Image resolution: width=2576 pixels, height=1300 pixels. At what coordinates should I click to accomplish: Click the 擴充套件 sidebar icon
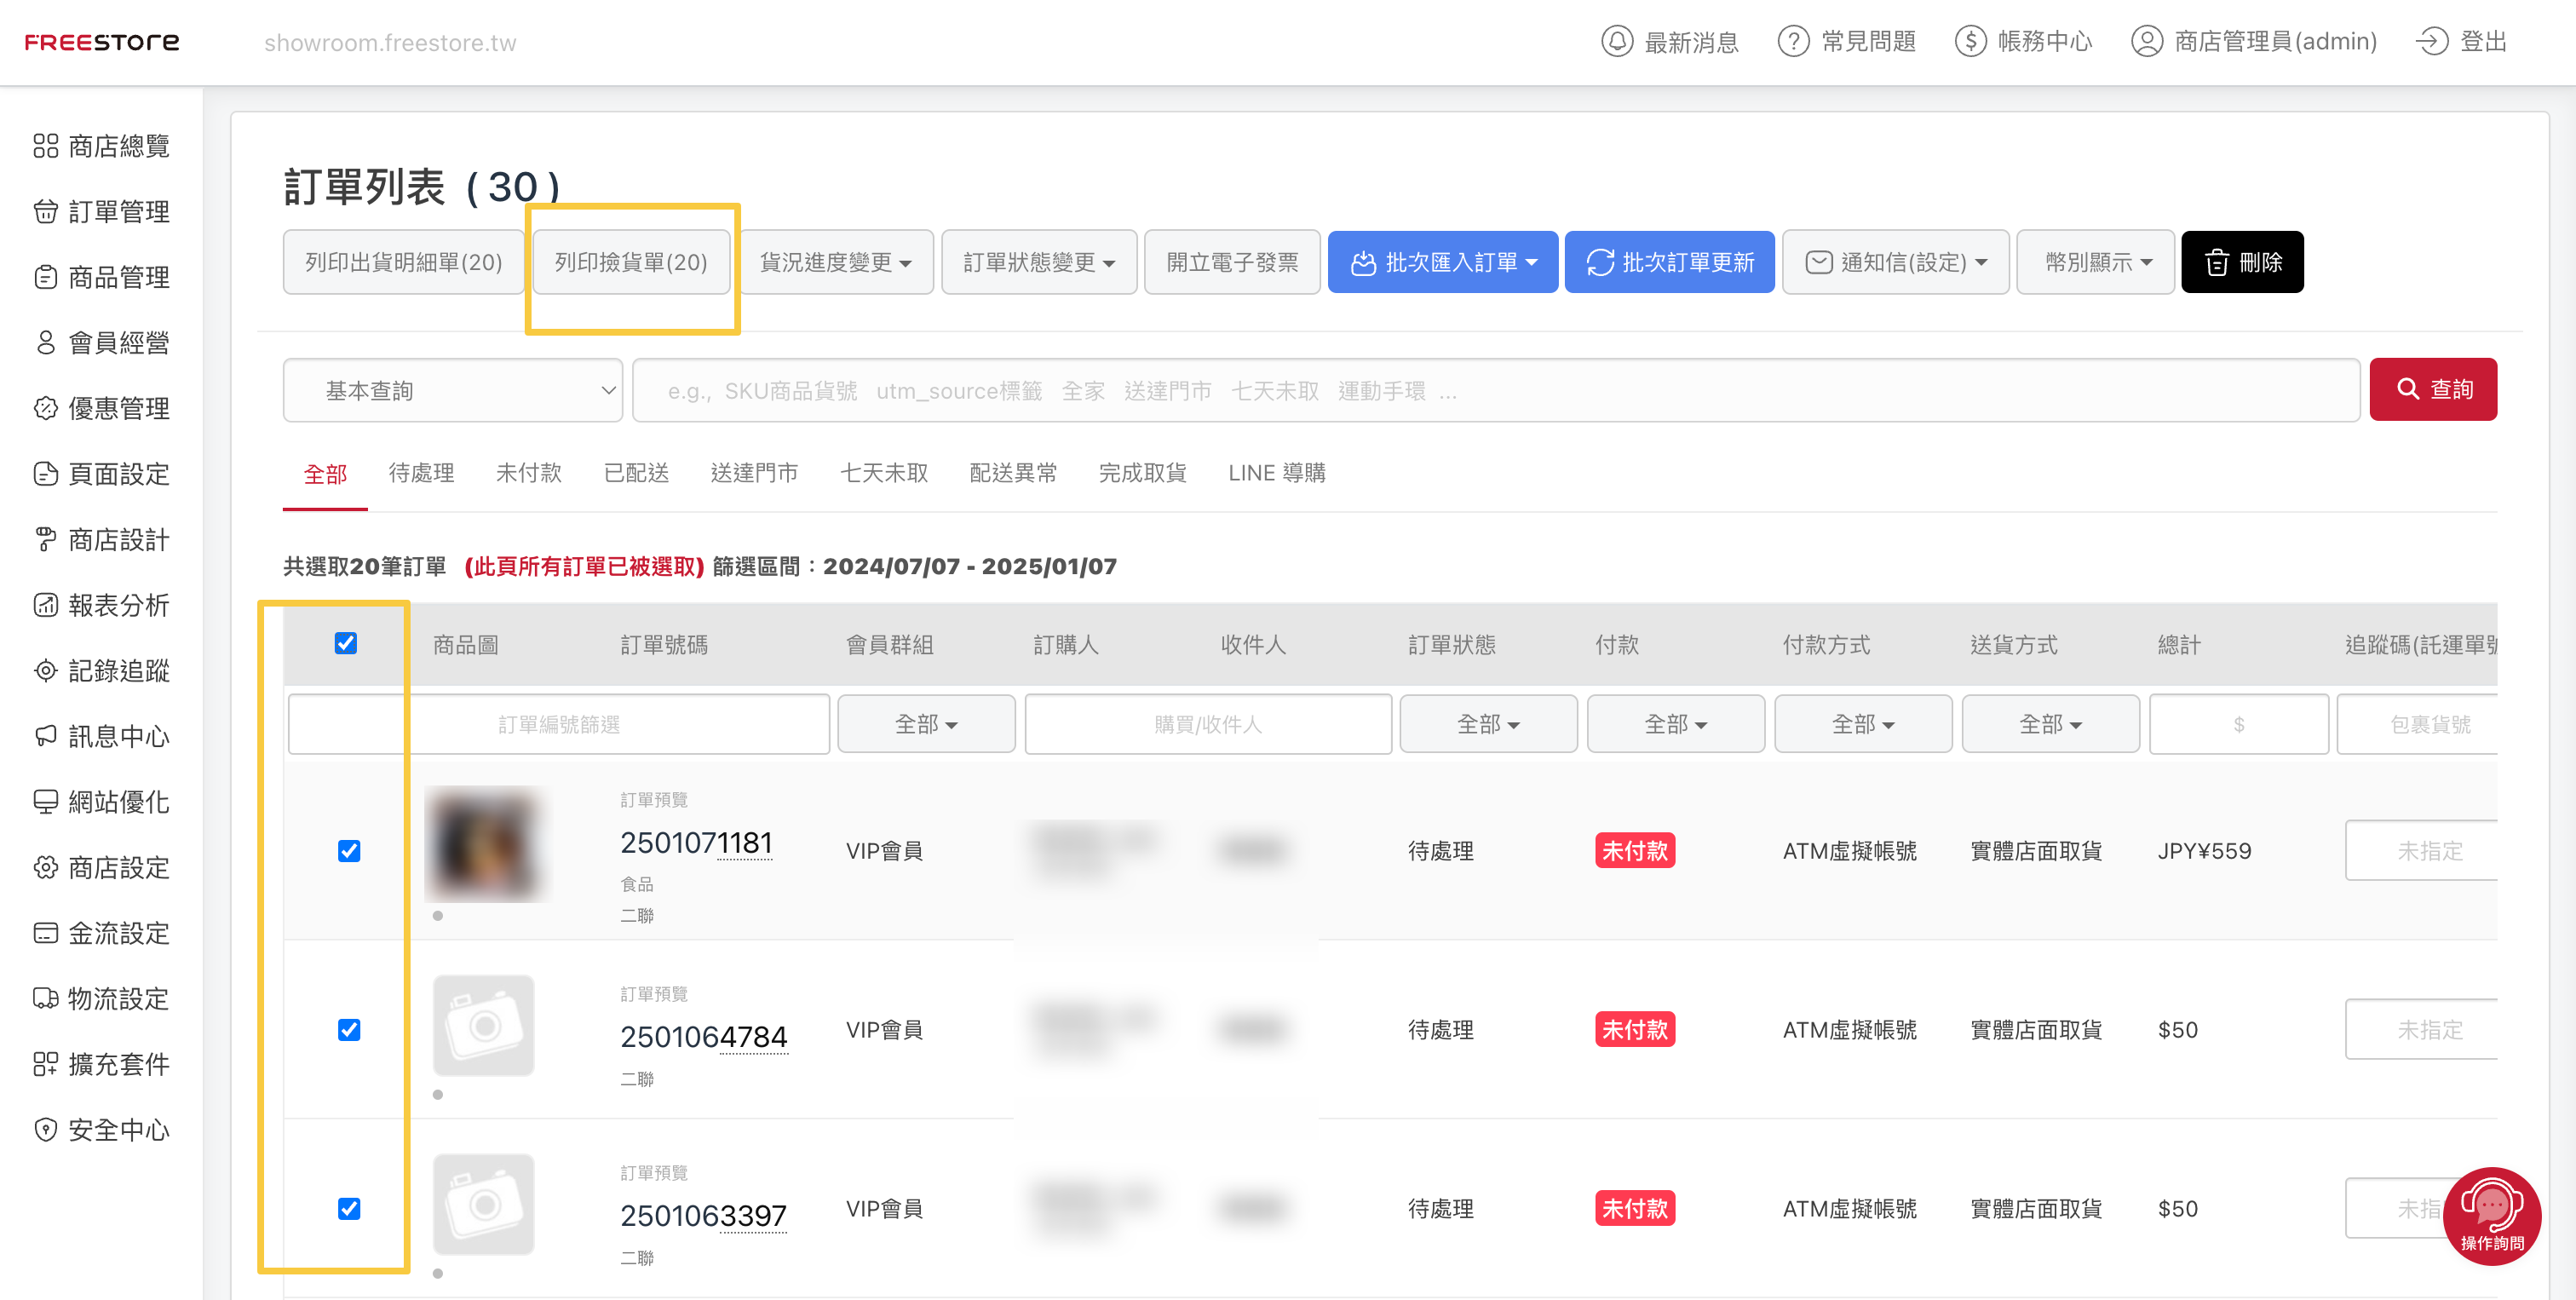[x=46, y=1064]
